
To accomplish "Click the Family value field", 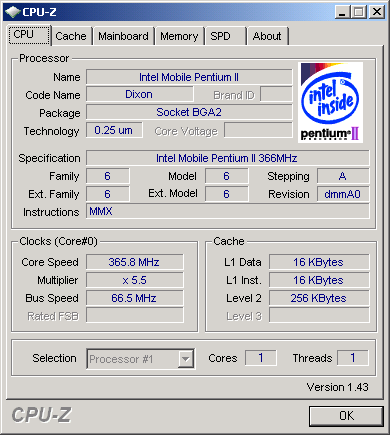I will coord(108,176).
